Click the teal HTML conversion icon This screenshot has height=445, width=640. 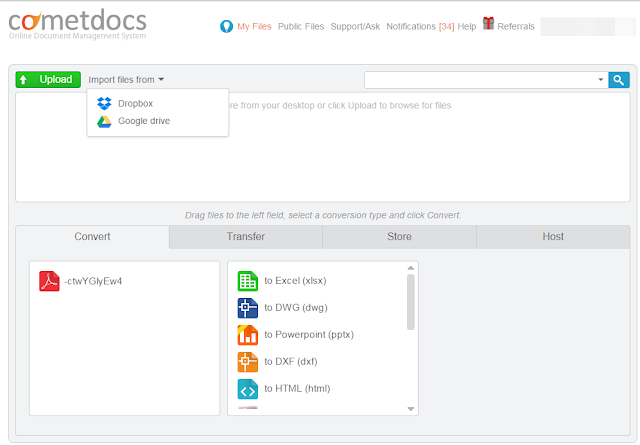pos(248,389)
